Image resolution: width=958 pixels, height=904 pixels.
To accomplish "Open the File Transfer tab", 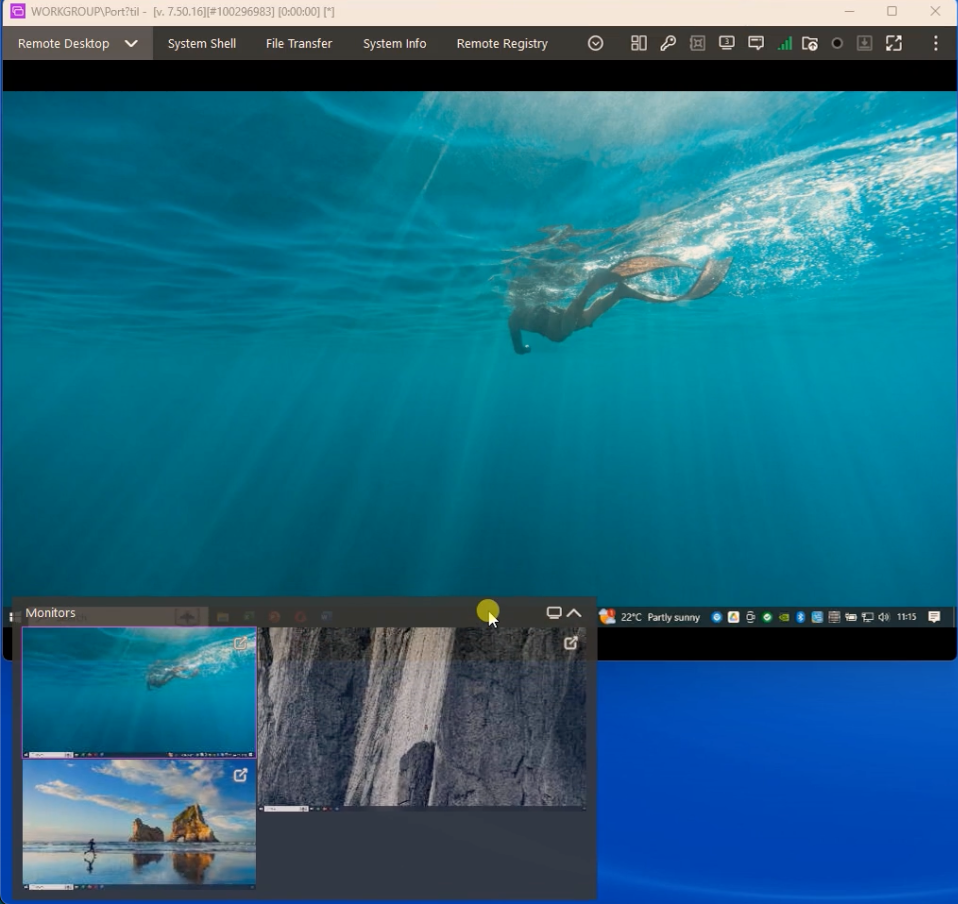I will click(299, 44).
